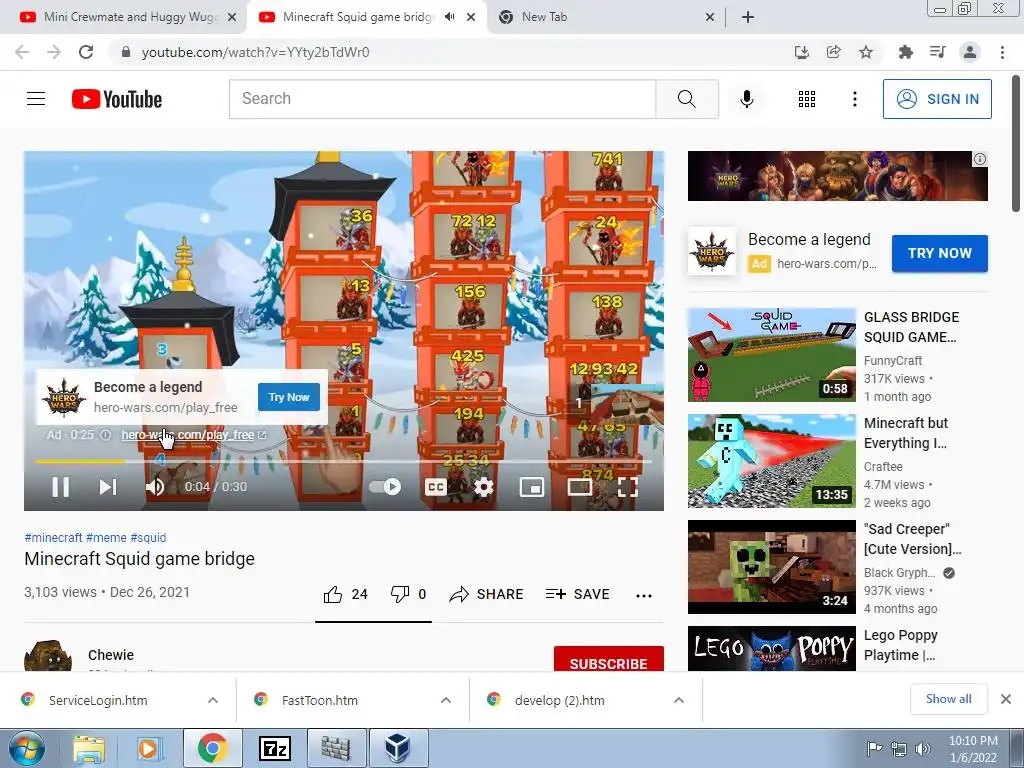Go to the YouTube home logo
Screen dimensions: 1024x768
click(117, 99)
